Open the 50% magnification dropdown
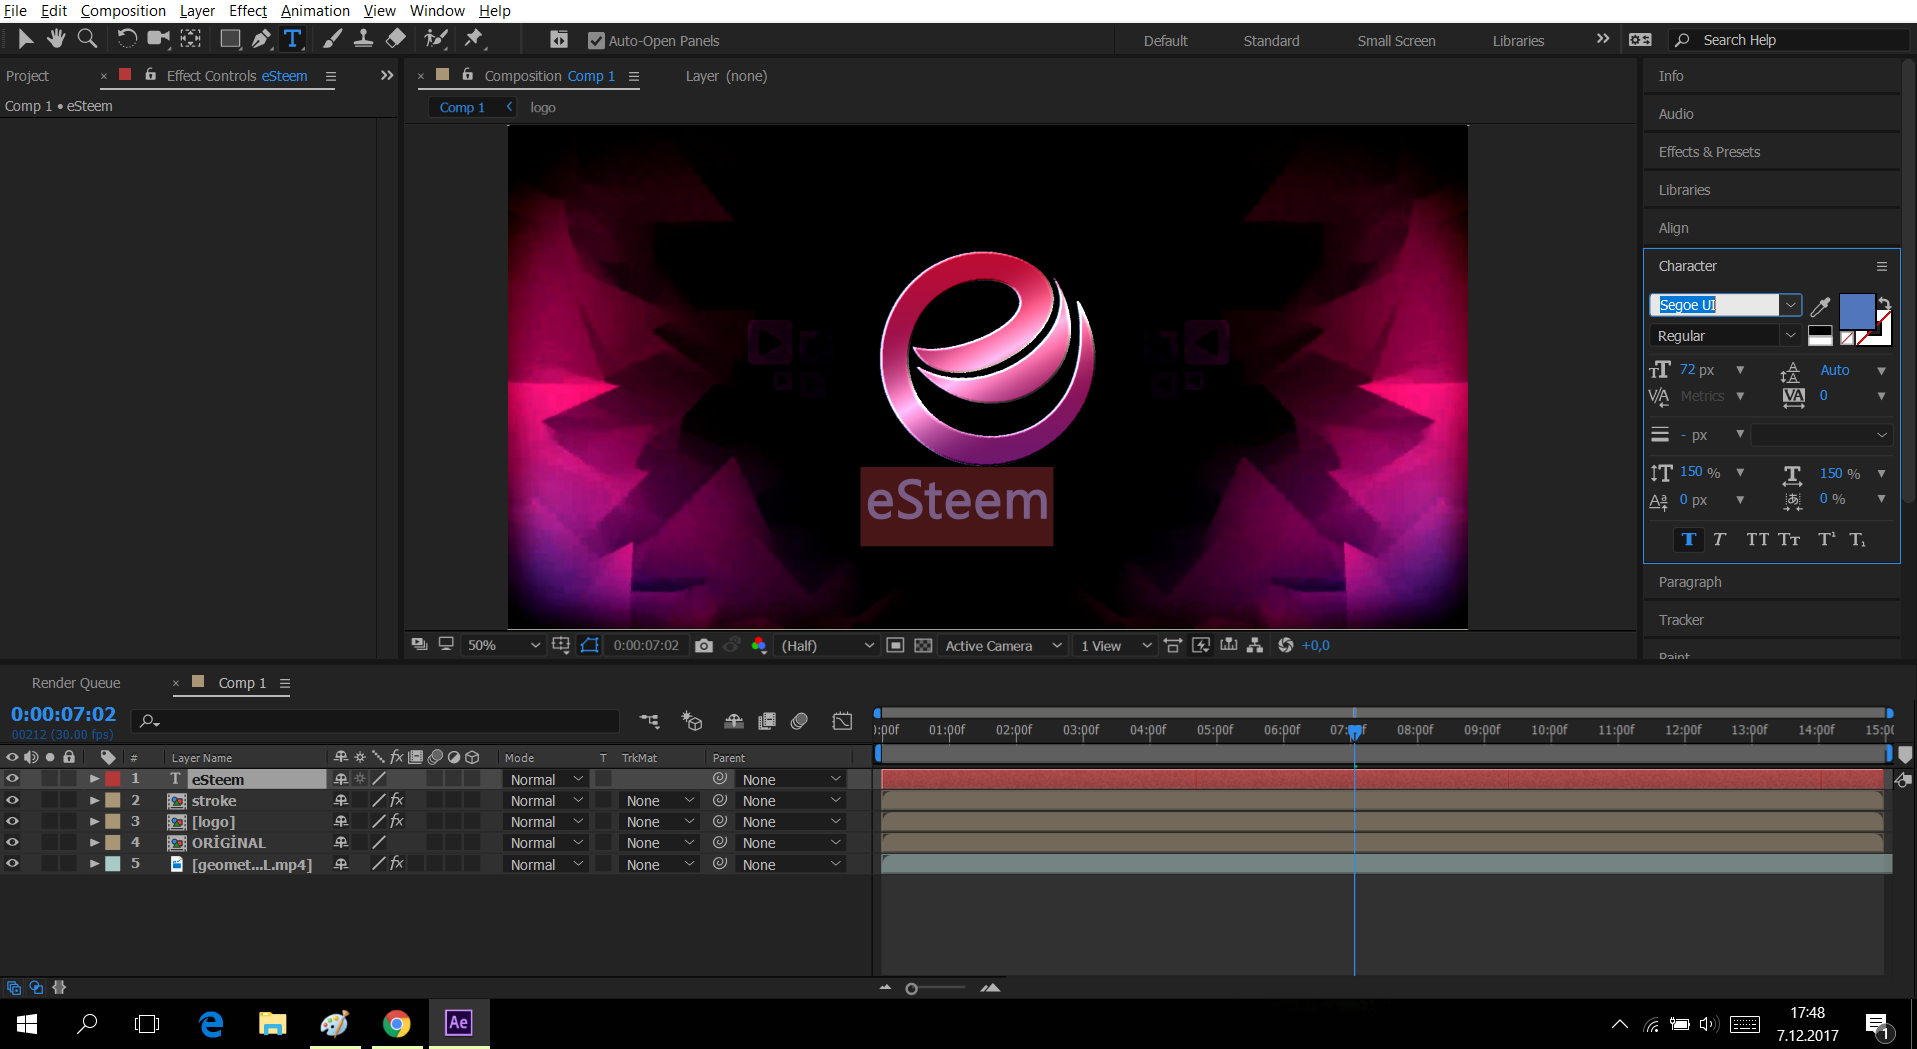This screenshot has width=1917, height=1049. [503, 646]
